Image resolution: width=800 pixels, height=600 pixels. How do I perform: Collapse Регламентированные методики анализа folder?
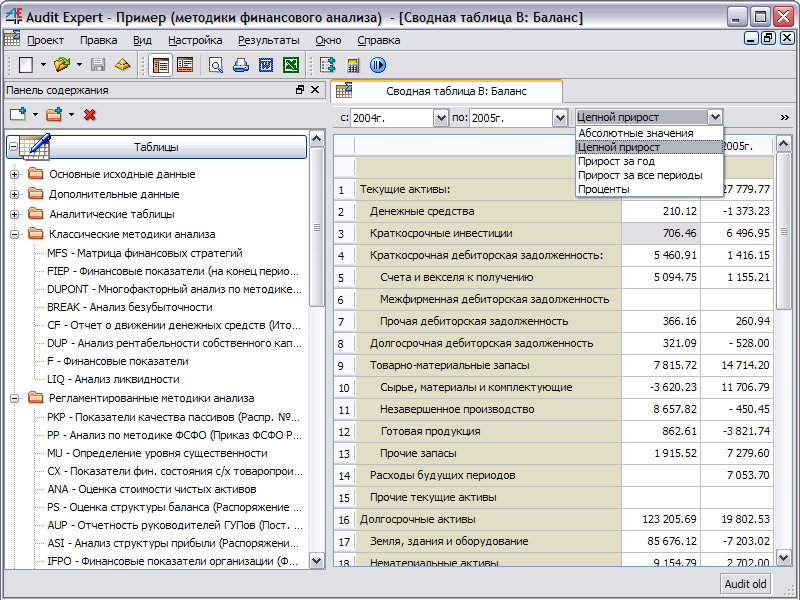(x=14, y=398)
